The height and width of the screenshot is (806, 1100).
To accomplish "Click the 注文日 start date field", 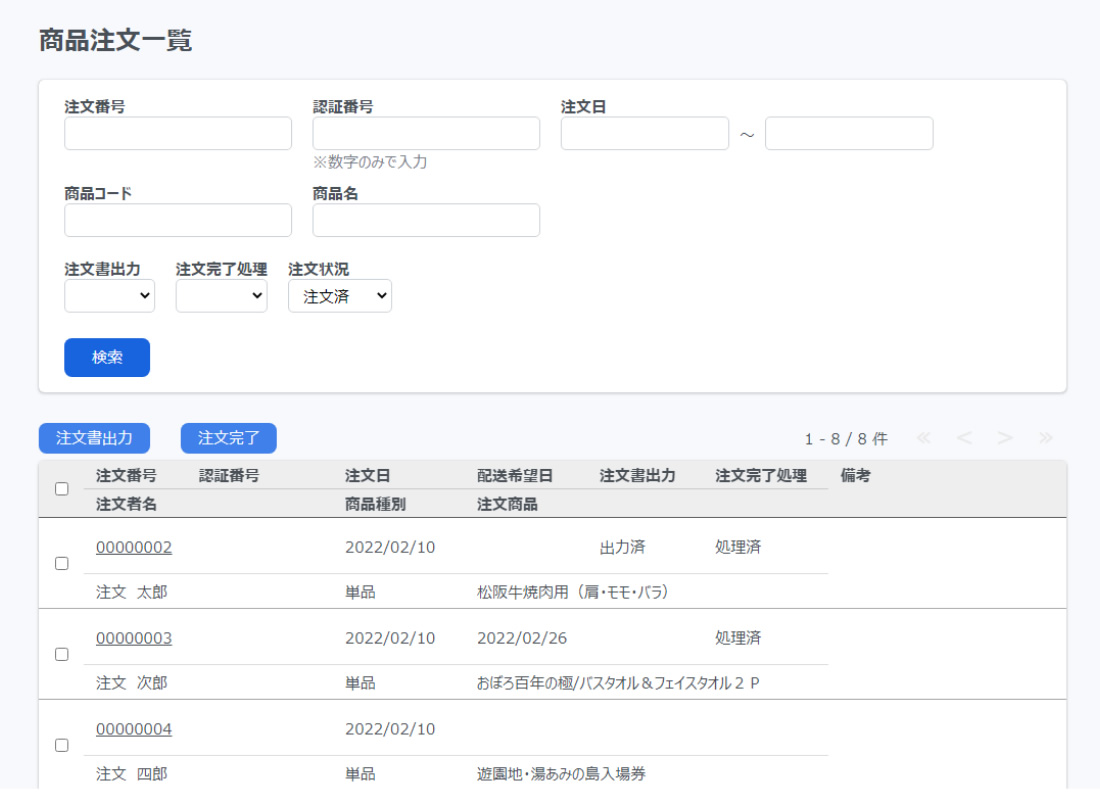I will point(645,134).
